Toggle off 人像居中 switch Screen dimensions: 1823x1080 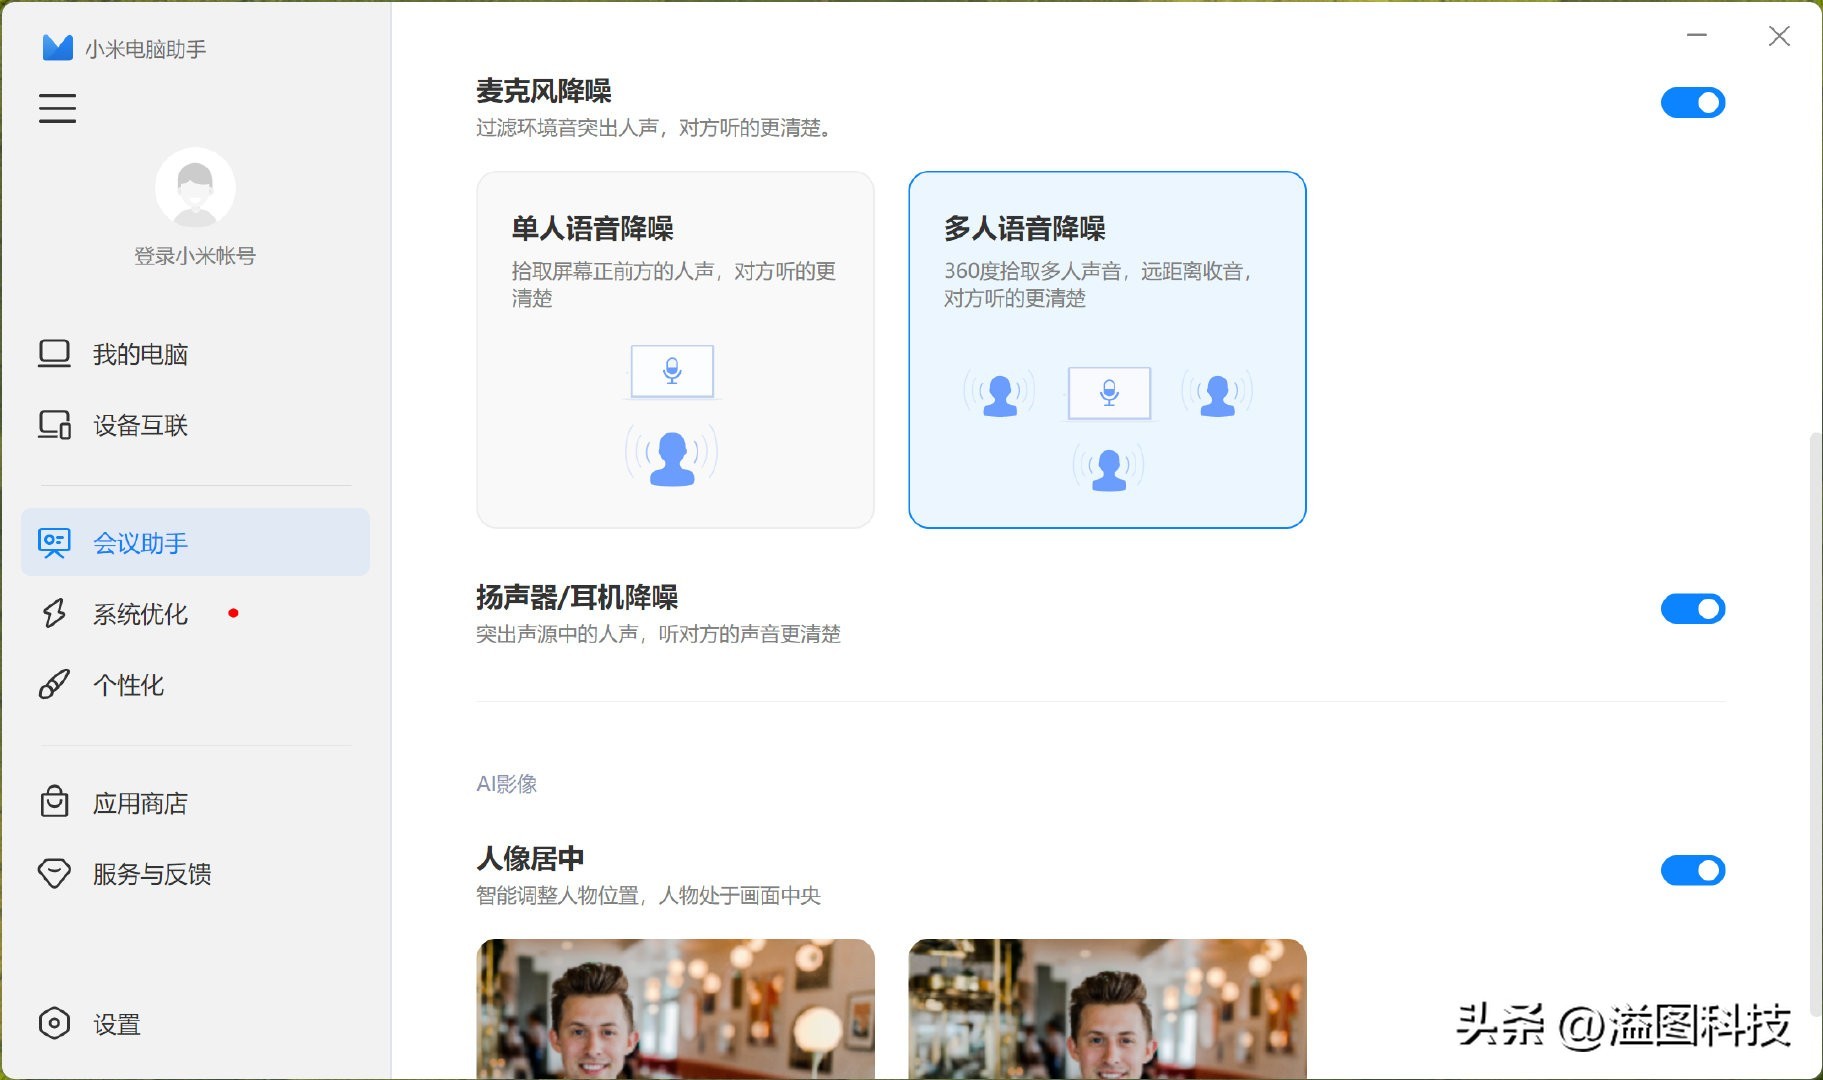[1692, 870]
